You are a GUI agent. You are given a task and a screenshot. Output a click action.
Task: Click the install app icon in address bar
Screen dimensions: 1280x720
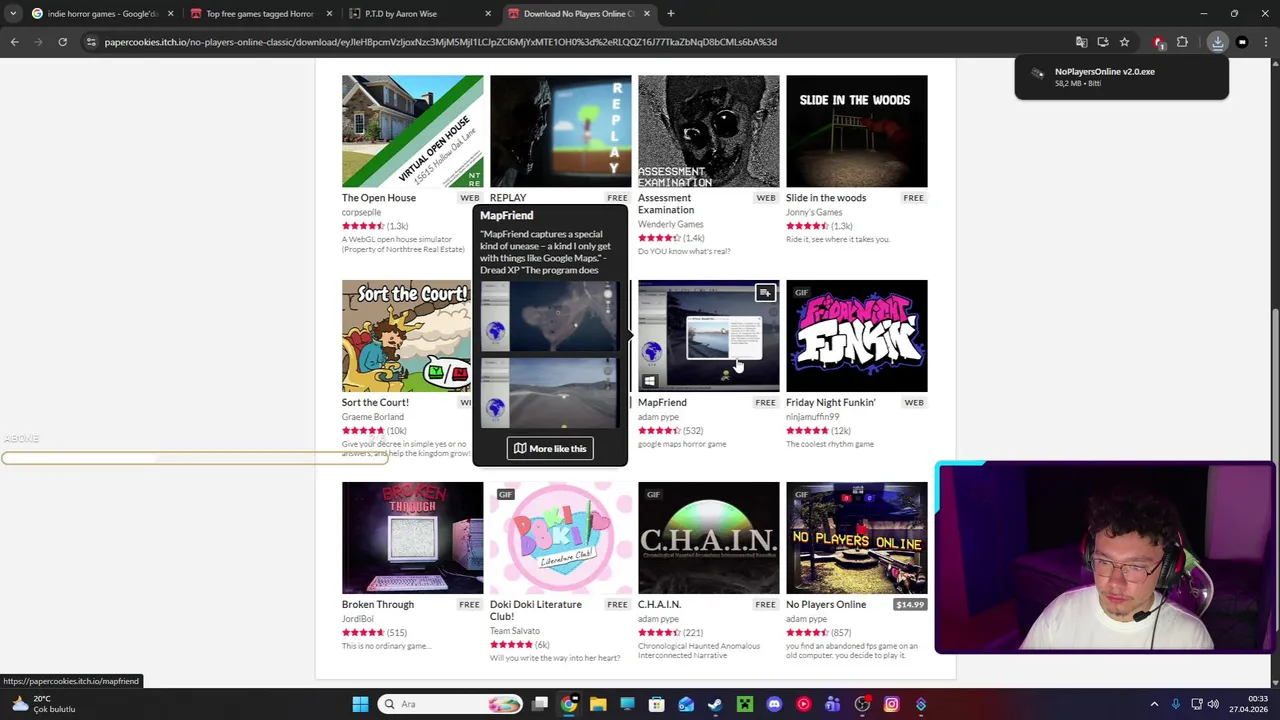(x=1103, y=42)
